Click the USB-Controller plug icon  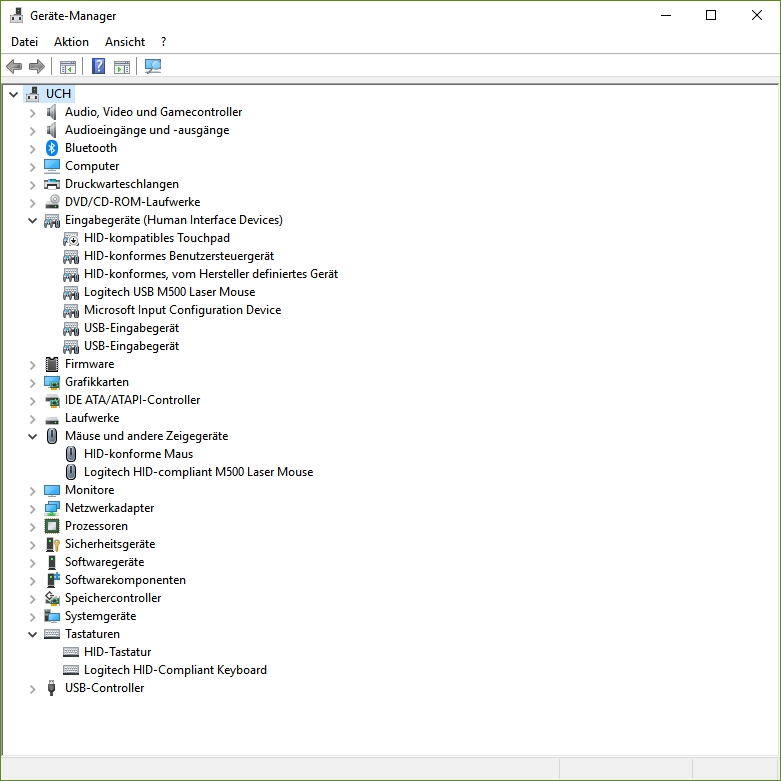point(51,688)
